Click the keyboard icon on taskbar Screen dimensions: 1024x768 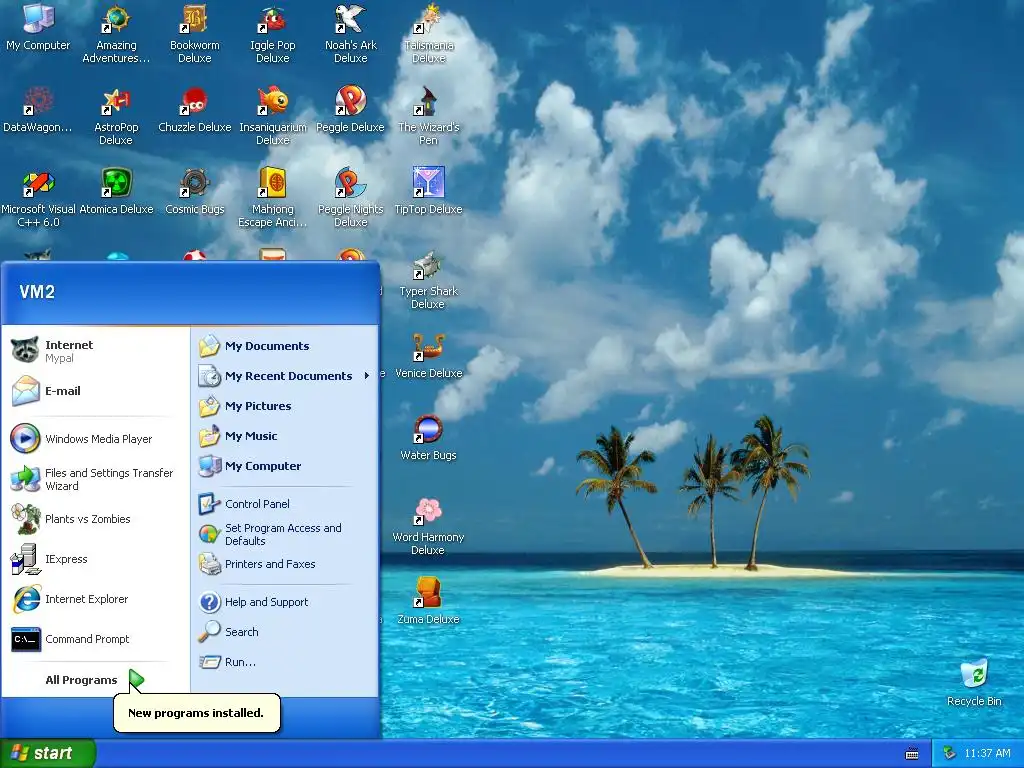click(x=912, y=754)
